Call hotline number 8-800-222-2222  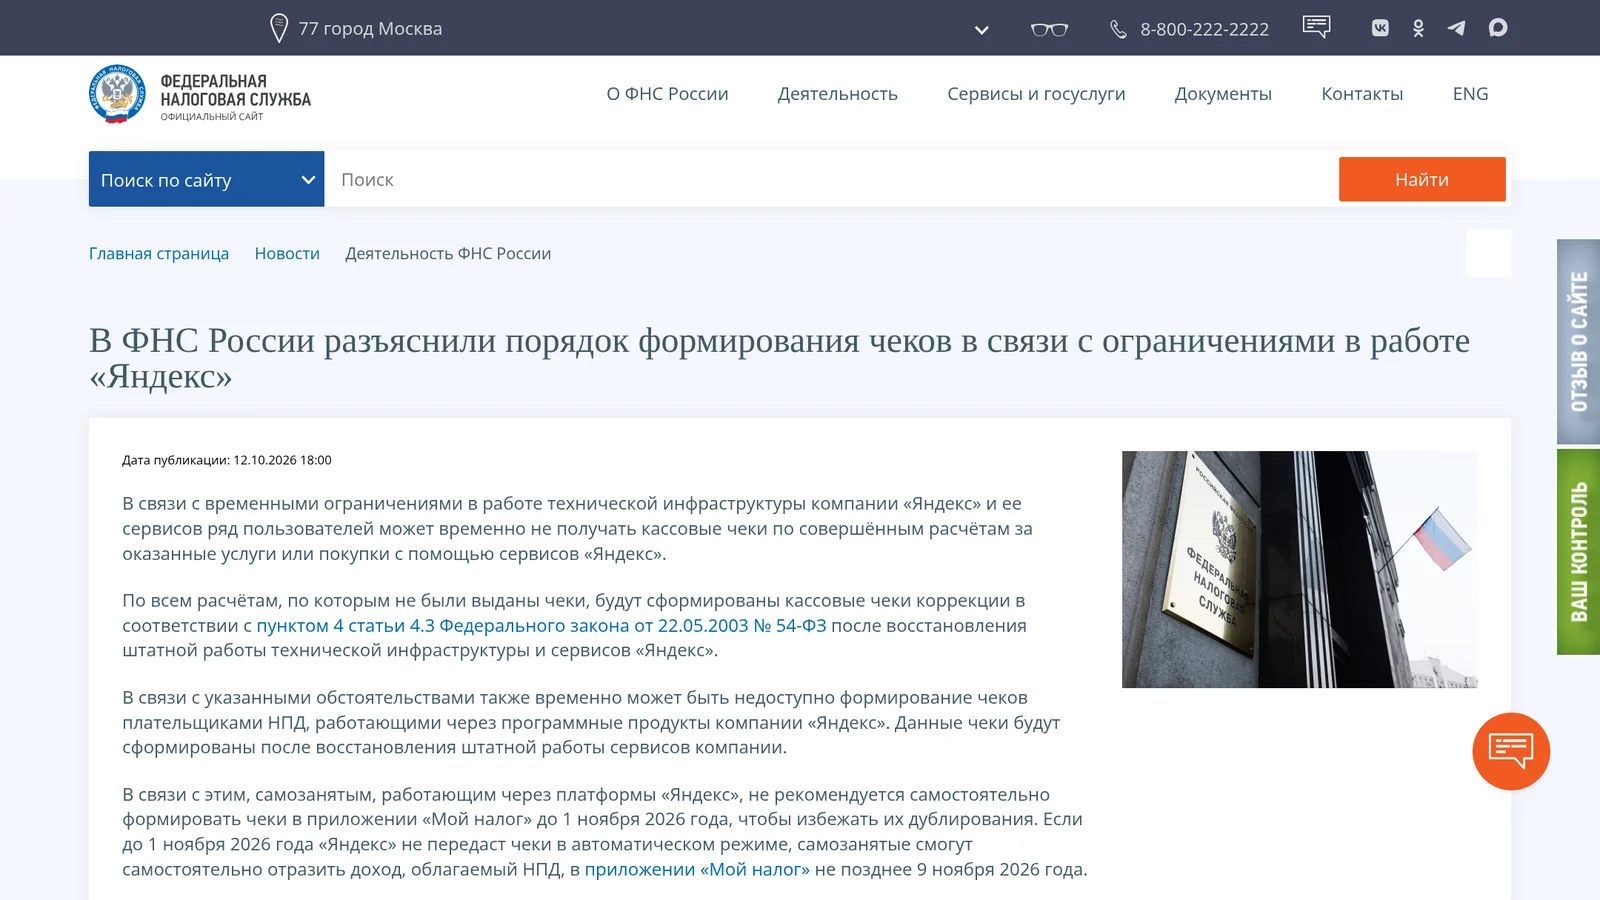click(1204, 29)
